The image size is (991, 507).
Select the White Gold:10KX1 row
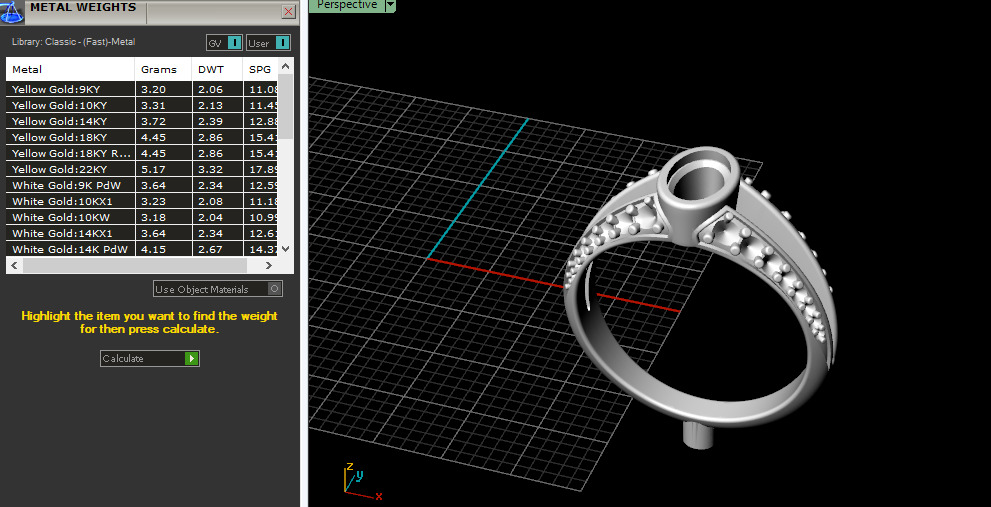coord(142,201)
